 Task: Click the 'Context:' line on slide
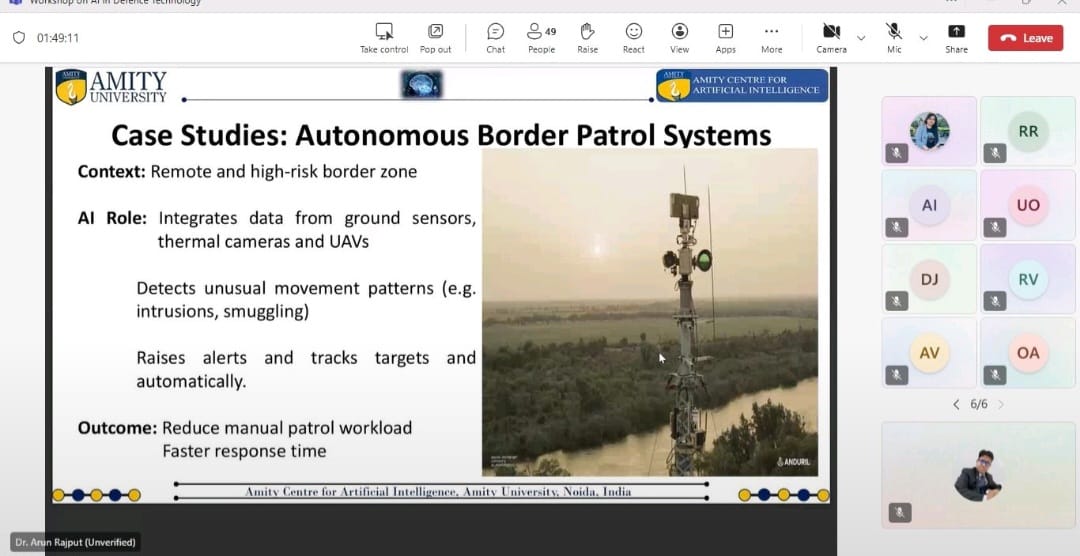click(247, 171)
